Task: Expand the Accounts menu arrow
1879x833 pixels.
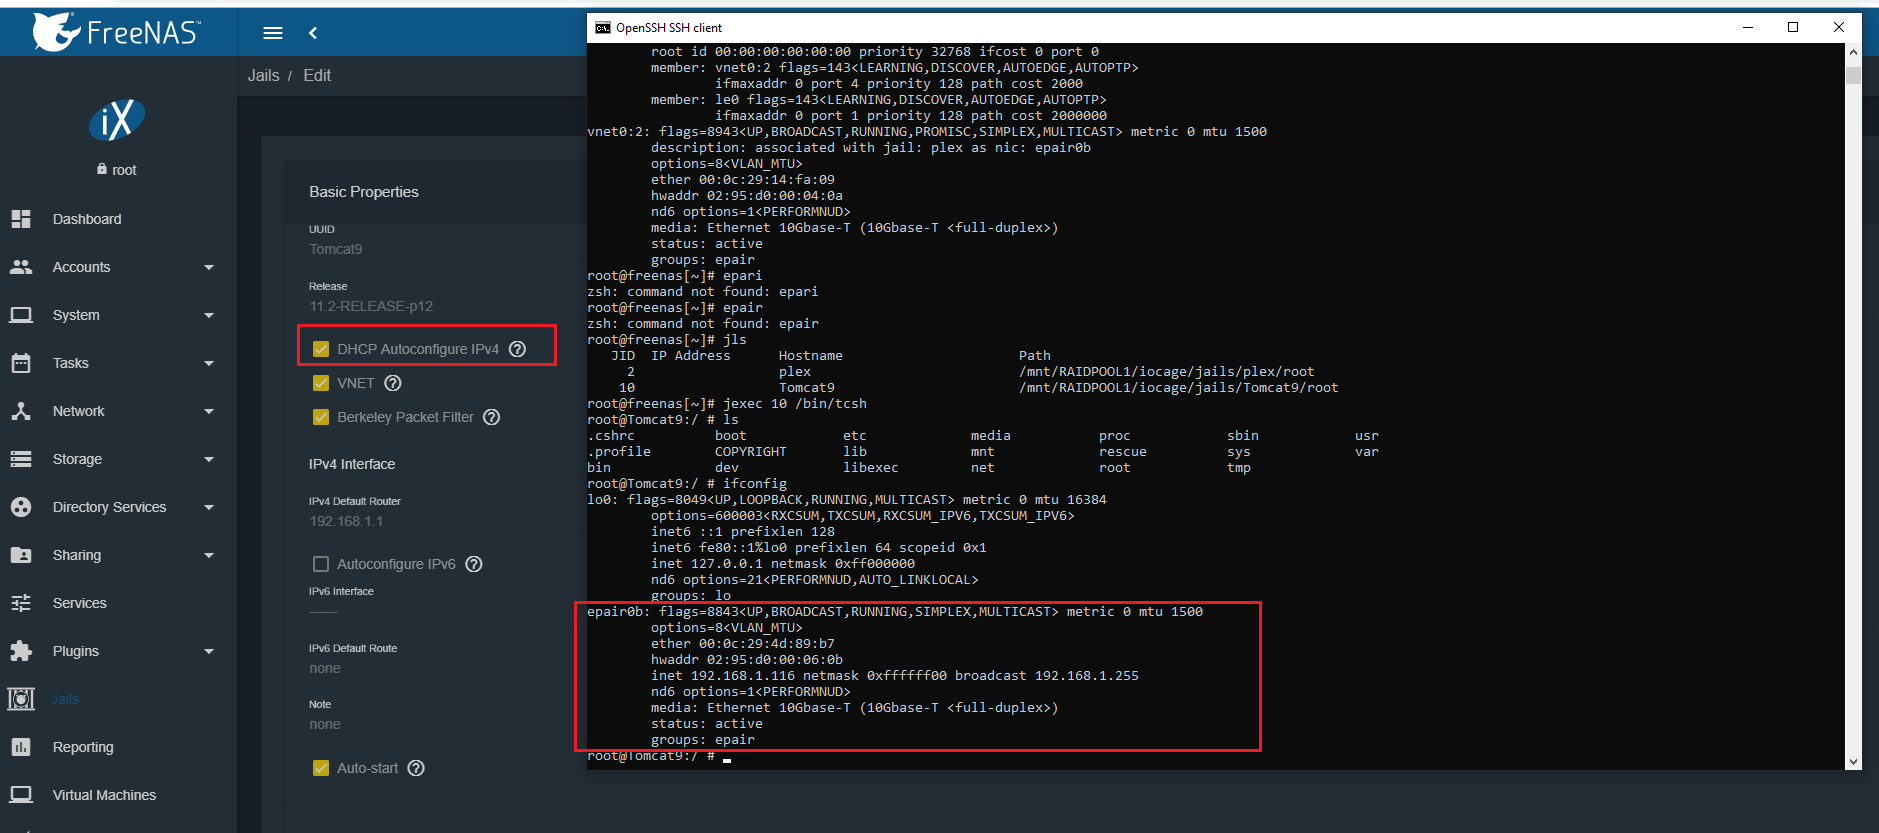Action: 209,268
